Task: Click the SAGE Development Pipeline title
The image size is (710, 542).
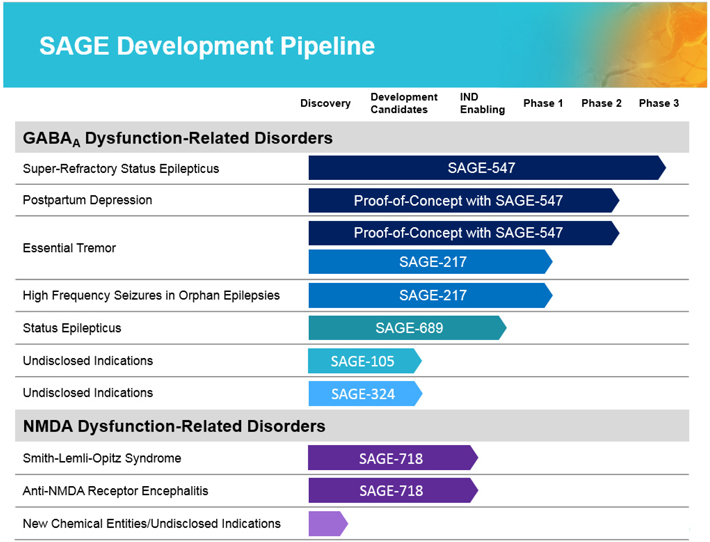Action: 207,46
